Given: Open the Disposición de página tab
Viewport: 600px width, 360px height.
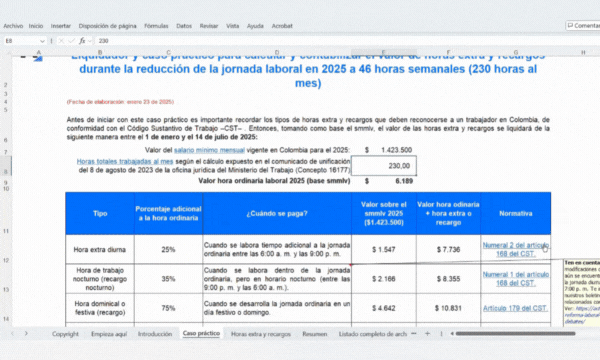Looking at the screenshot, I should click(x=107, y=26).
